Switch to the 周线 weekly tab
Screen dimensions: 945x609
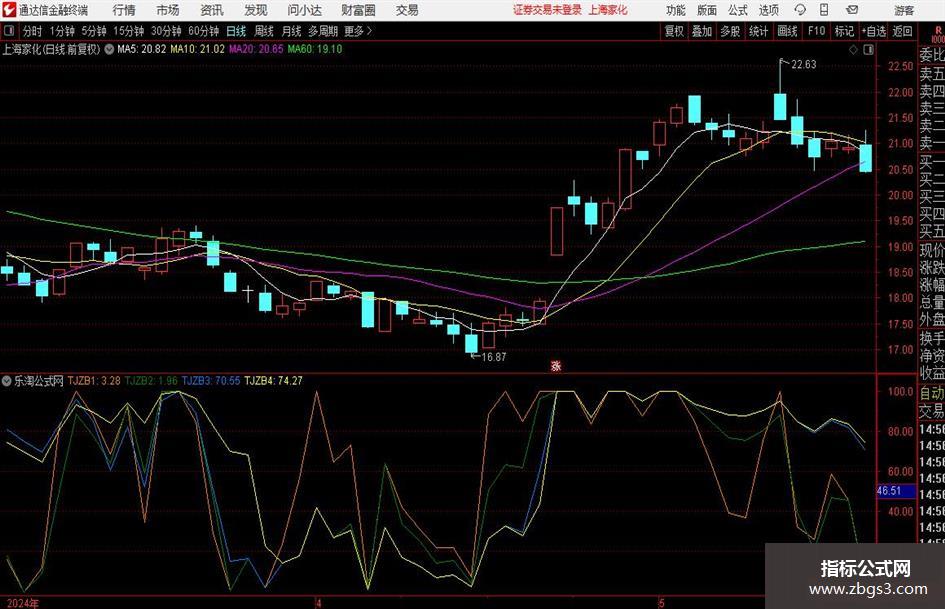tap(264, 31)
